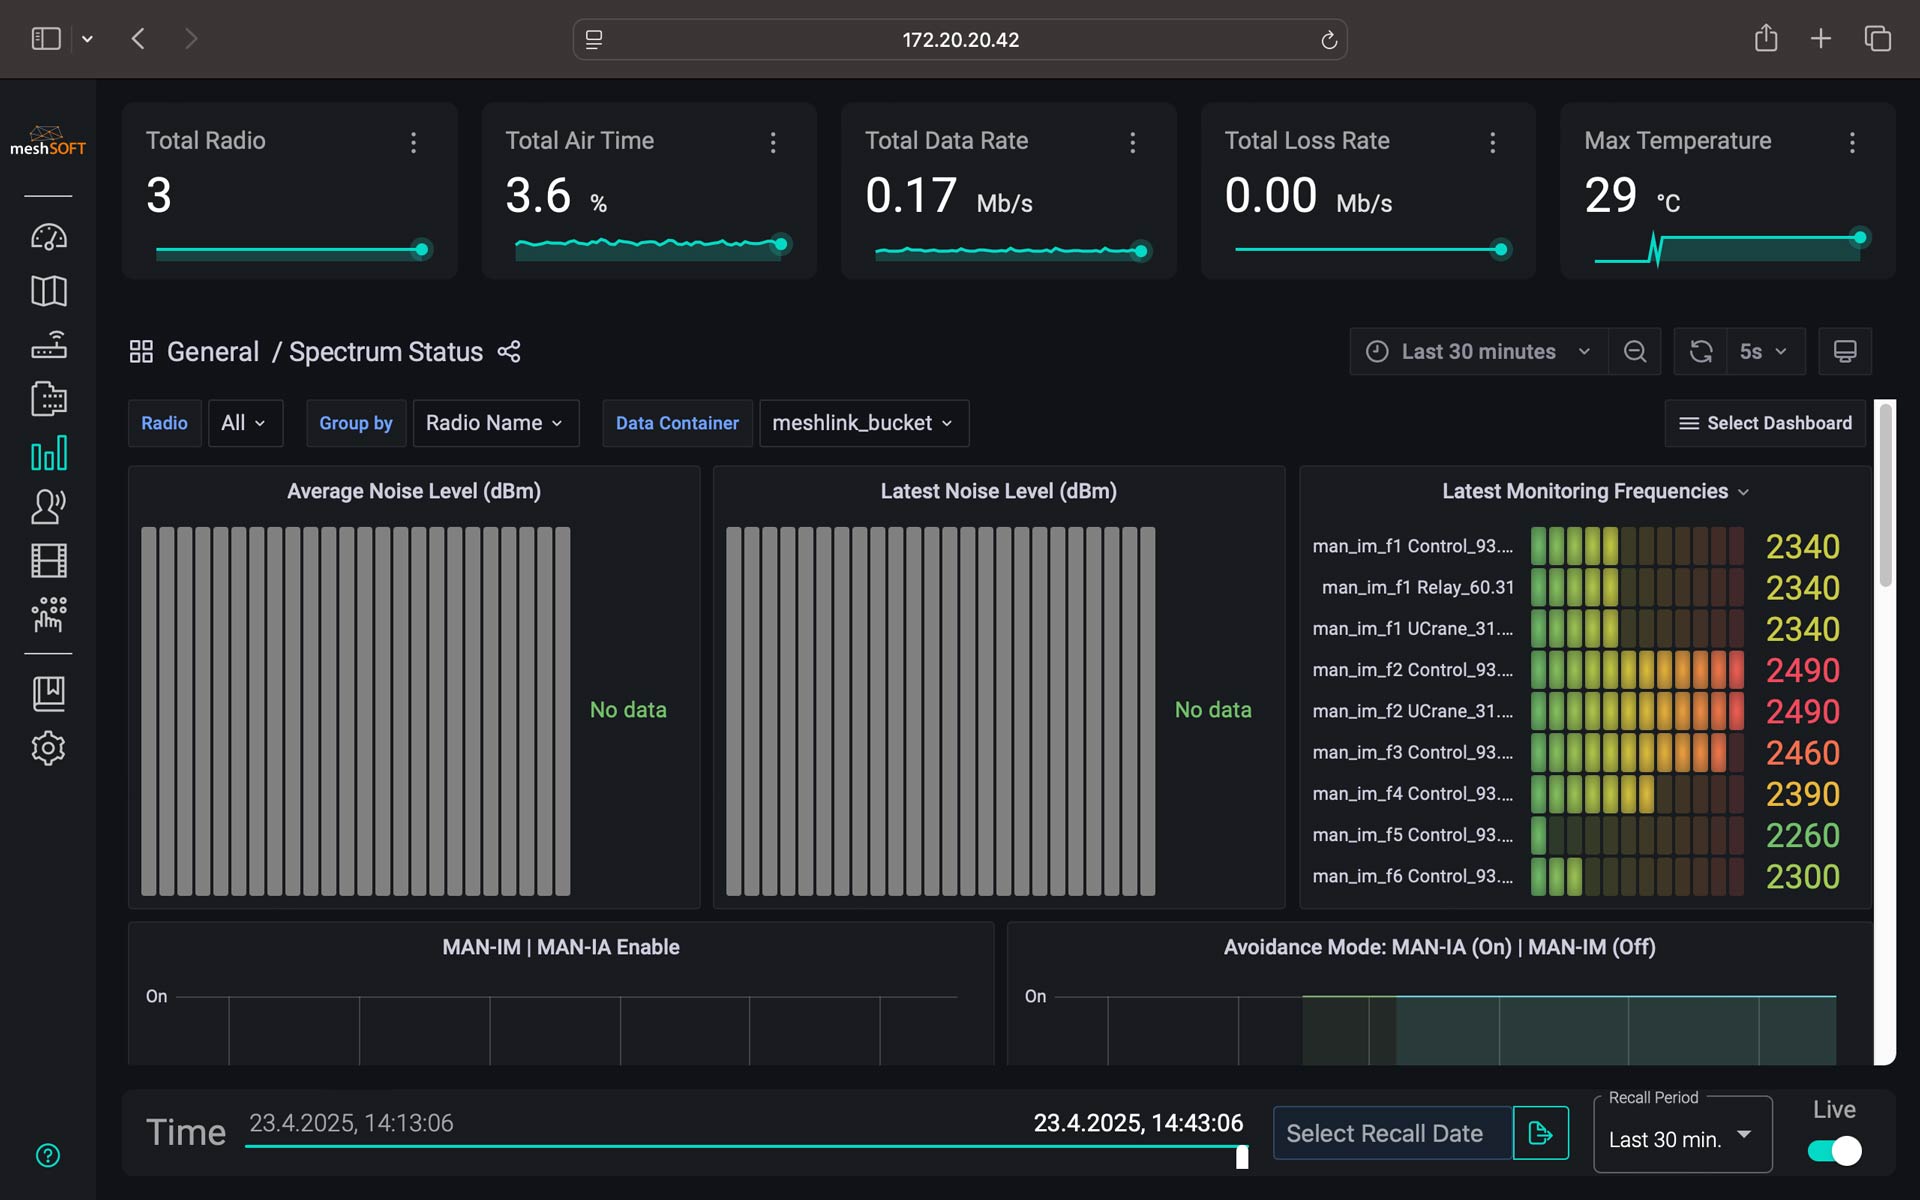Screen dimensions: 1920x1200
Task: Click the Spectrum Status breadcrumb
Action: click(x=386, y=352)
